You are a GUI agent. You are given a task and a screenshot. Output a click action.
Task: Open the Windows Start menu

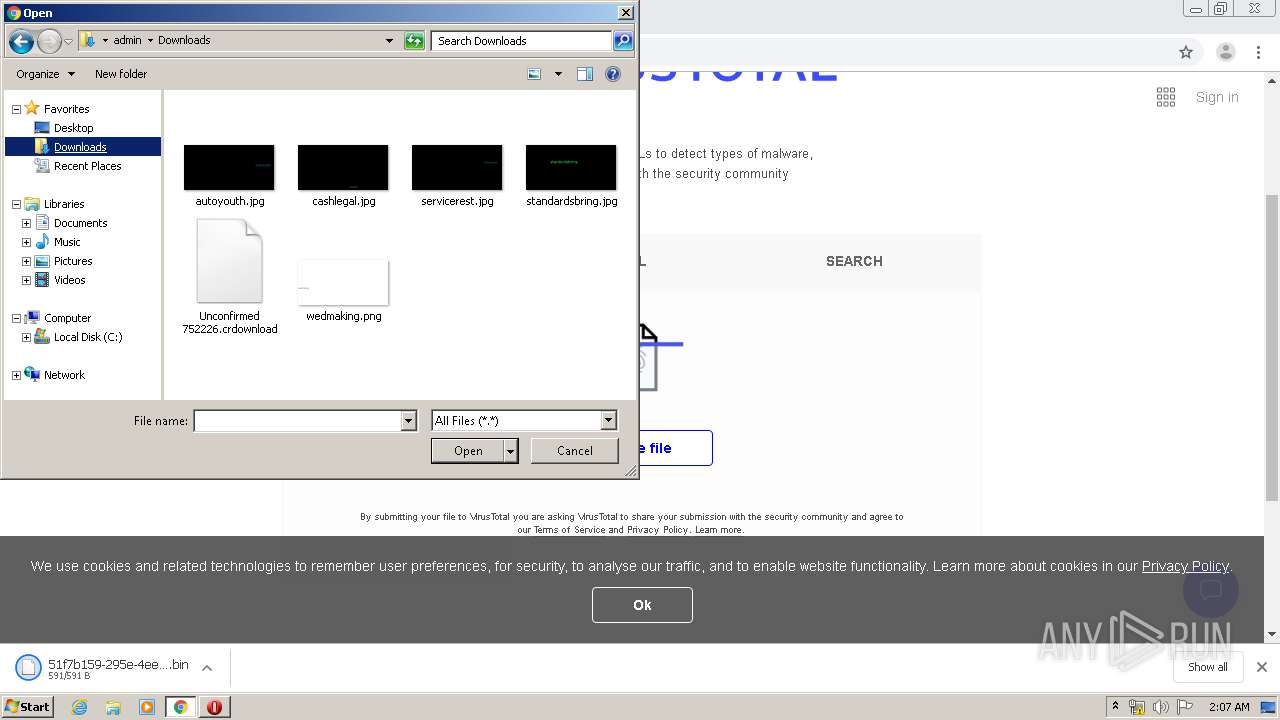[28, 706]
